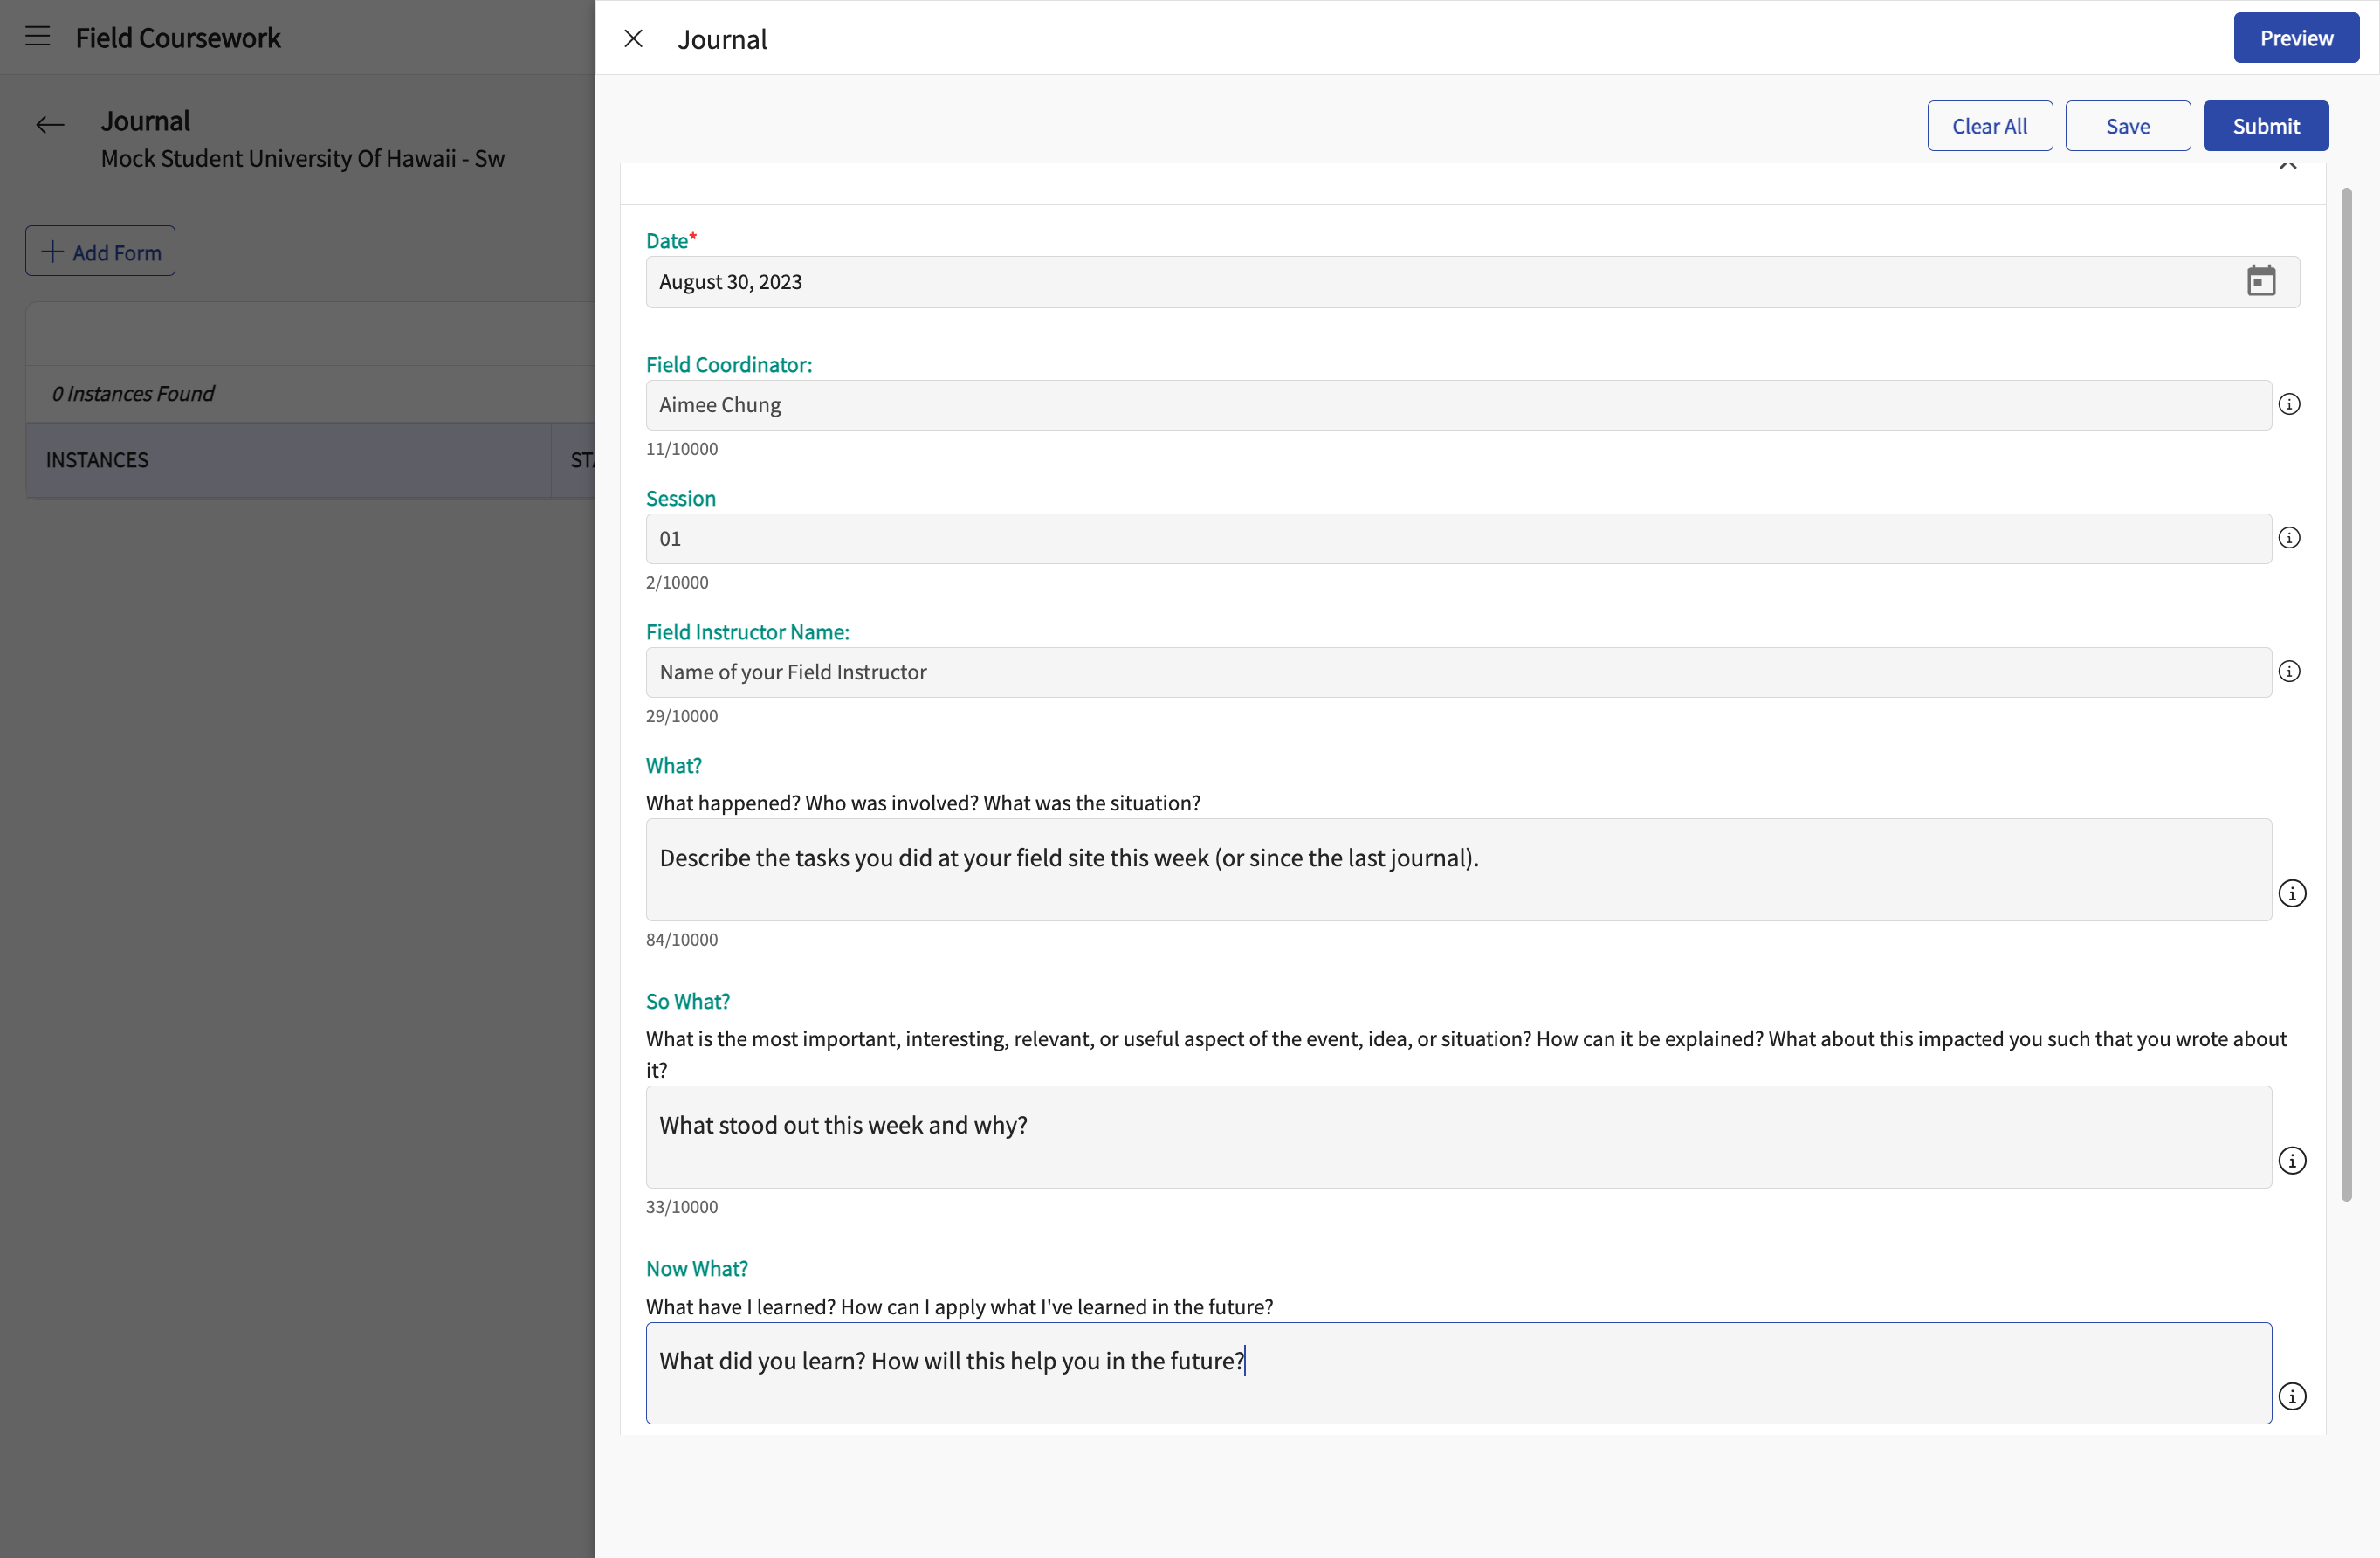This screenshot has width=2380, height=1558.
Task: Show info for the What? field
Action: [x=2292, y=893]
